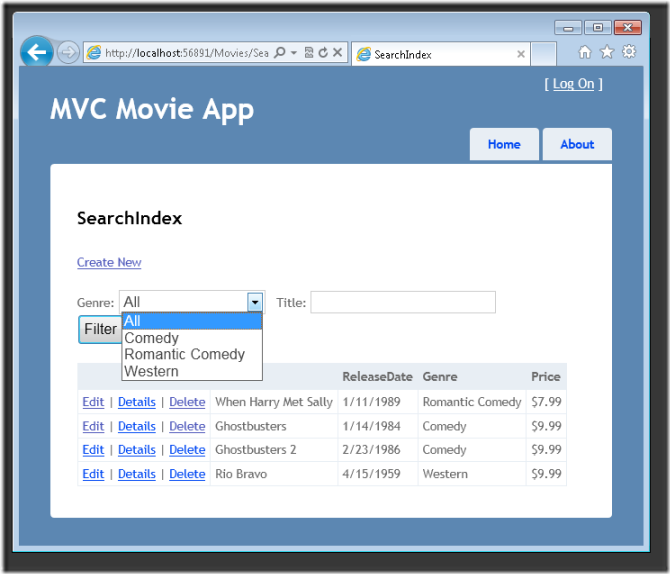Screen dimensions: 670x574
Task: Click the browser forward arrow button
Action: (68, 53)
